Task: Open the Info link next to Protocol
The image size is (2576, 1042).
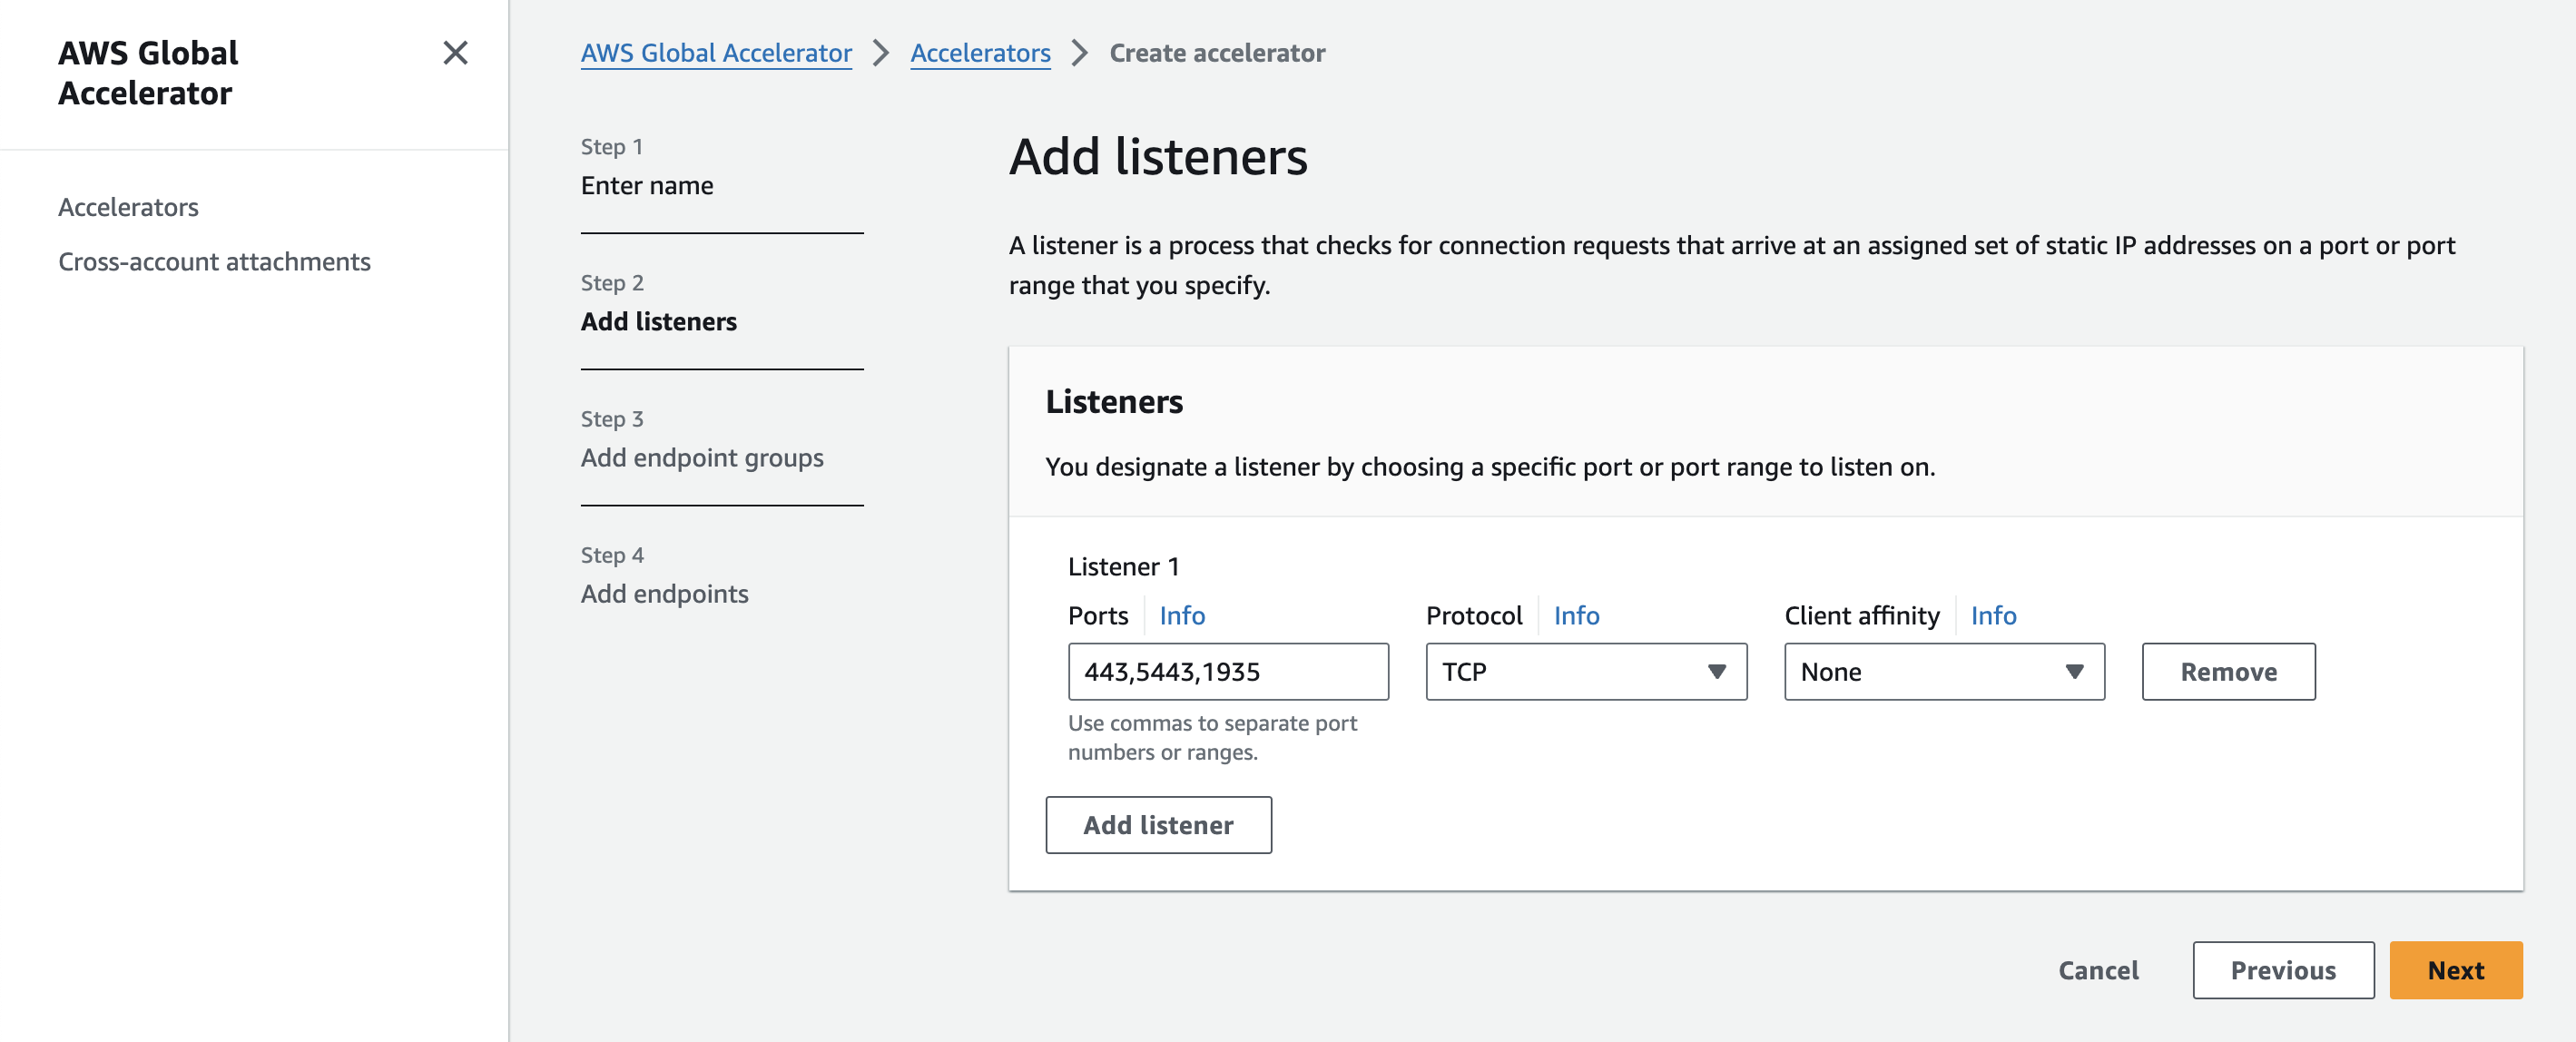Action: click(1576, 615)
